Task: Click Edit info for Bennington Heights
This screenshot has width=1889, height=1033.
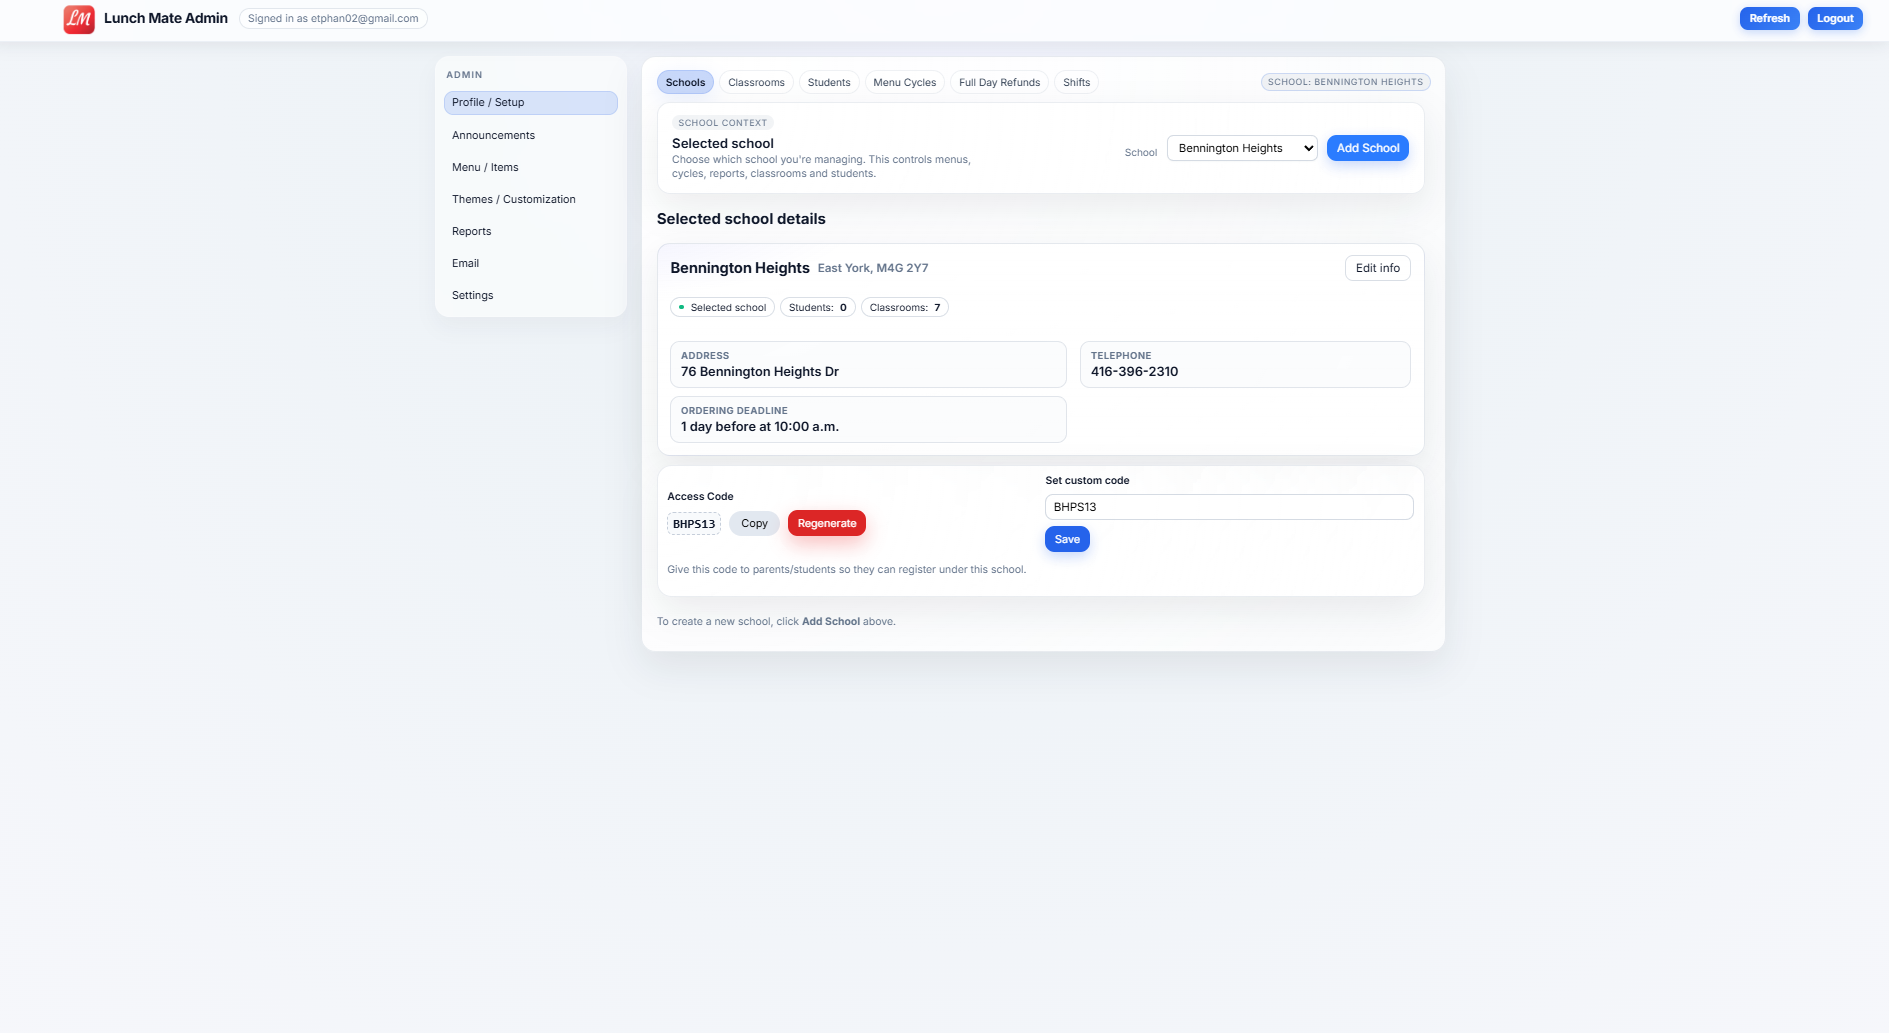Action: 1377,268
